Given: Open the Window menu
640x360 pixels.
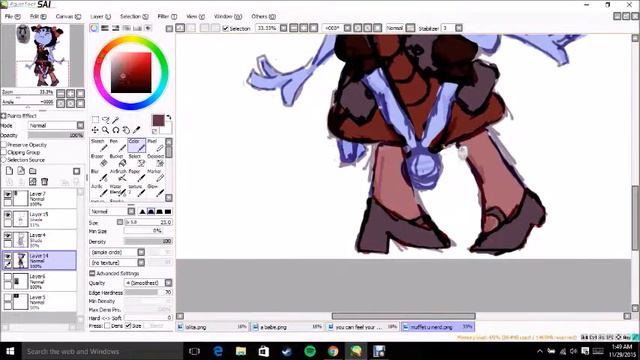Looking at the screenshot, I should pos(228,16).
